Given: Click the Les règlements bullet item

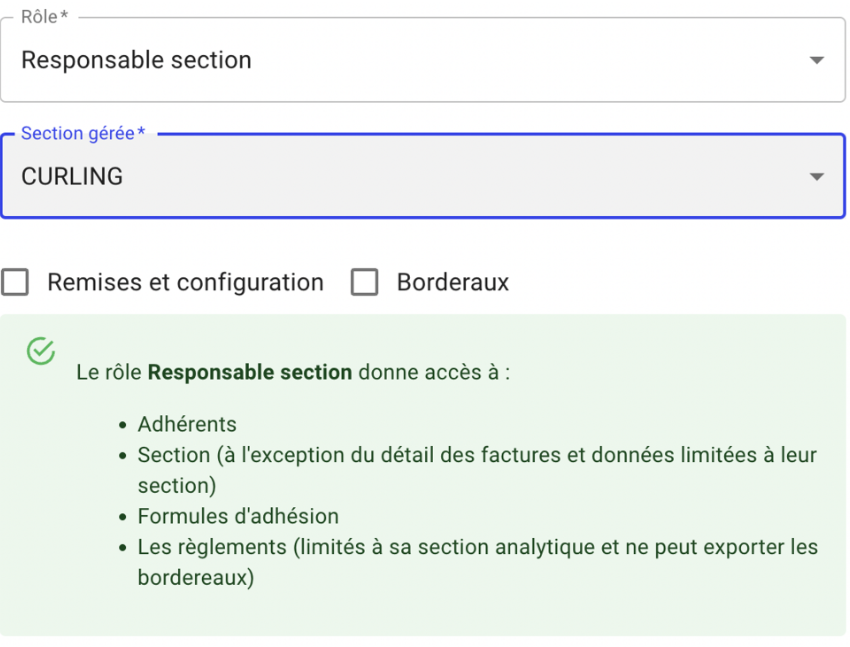Looking at the screenshot, I should pos(478,562).
